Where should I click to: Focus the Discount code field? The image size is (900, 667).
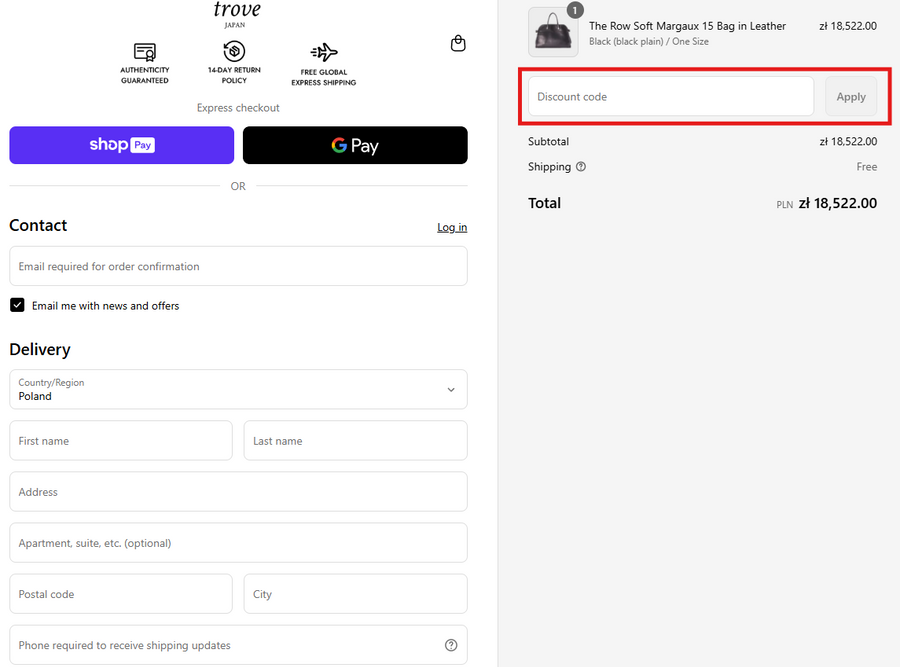click(x=670, y=97)
